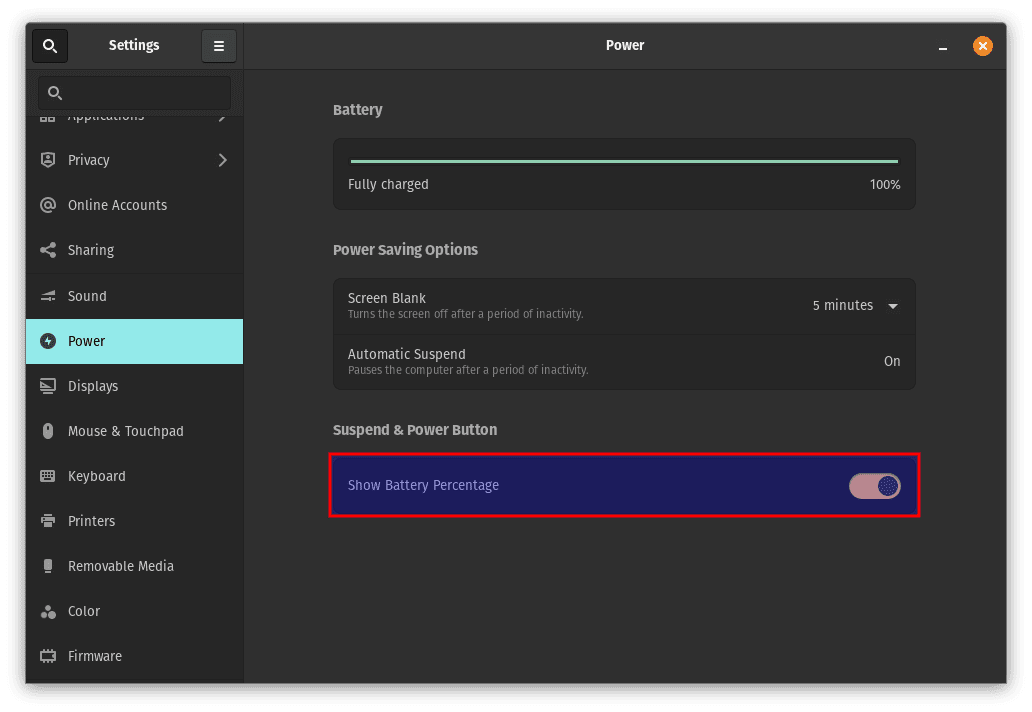
Task: Click the Online Accounts at-sign icon
Action: [48, 205]
